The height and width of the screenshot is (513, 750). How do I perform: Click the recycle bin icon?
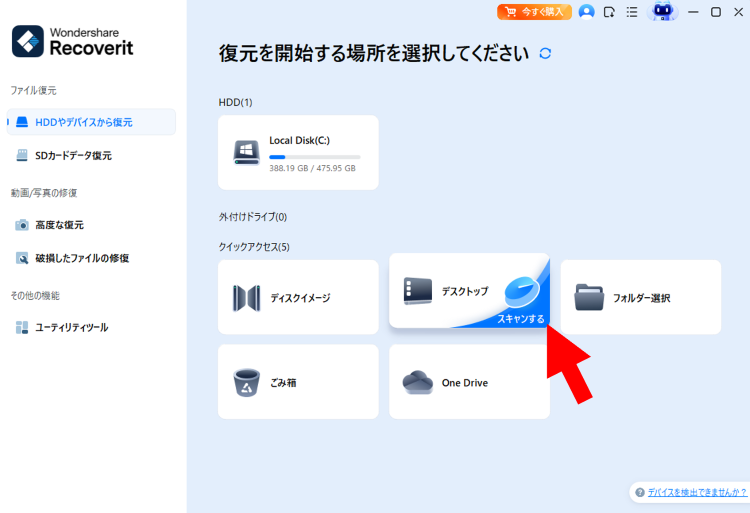[246, 382]
